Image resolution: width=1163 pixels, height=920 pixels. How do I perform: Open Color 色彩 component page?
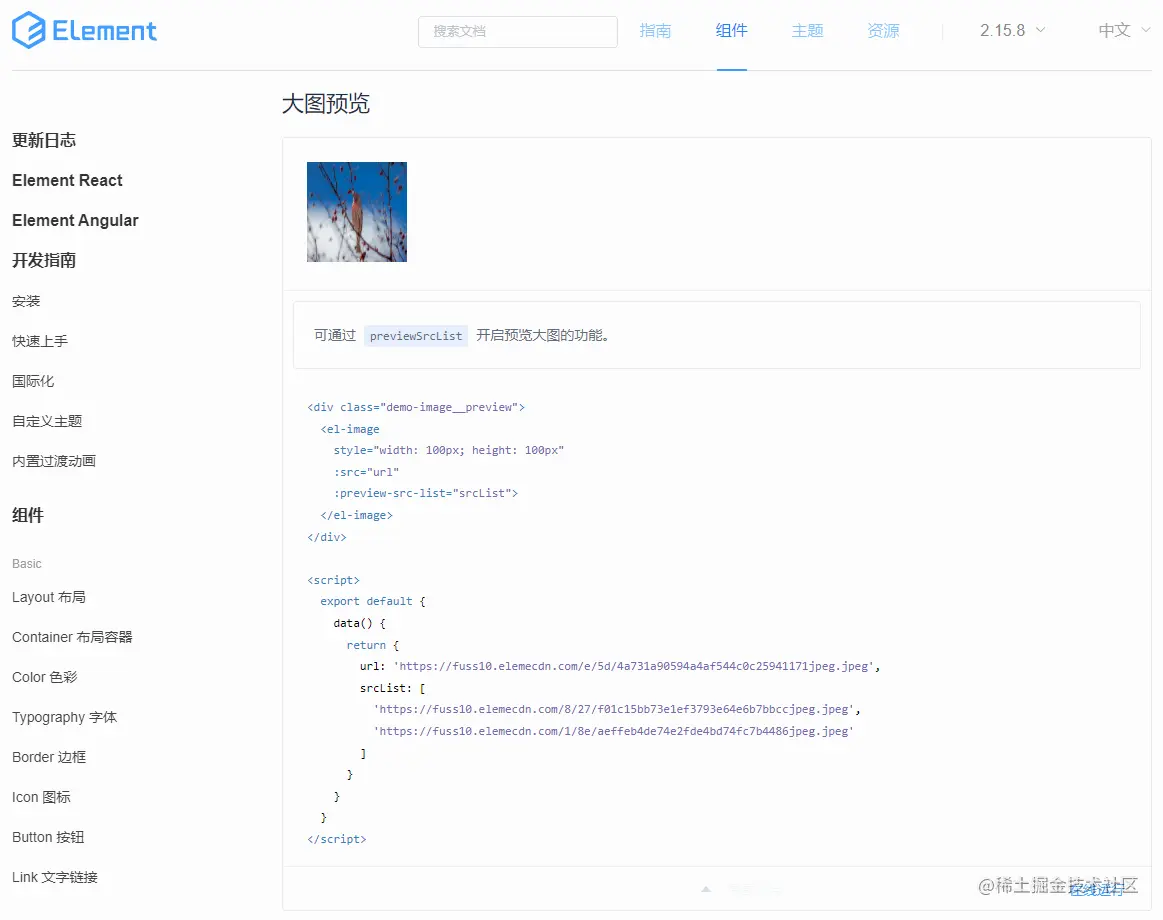coord(45,677)
